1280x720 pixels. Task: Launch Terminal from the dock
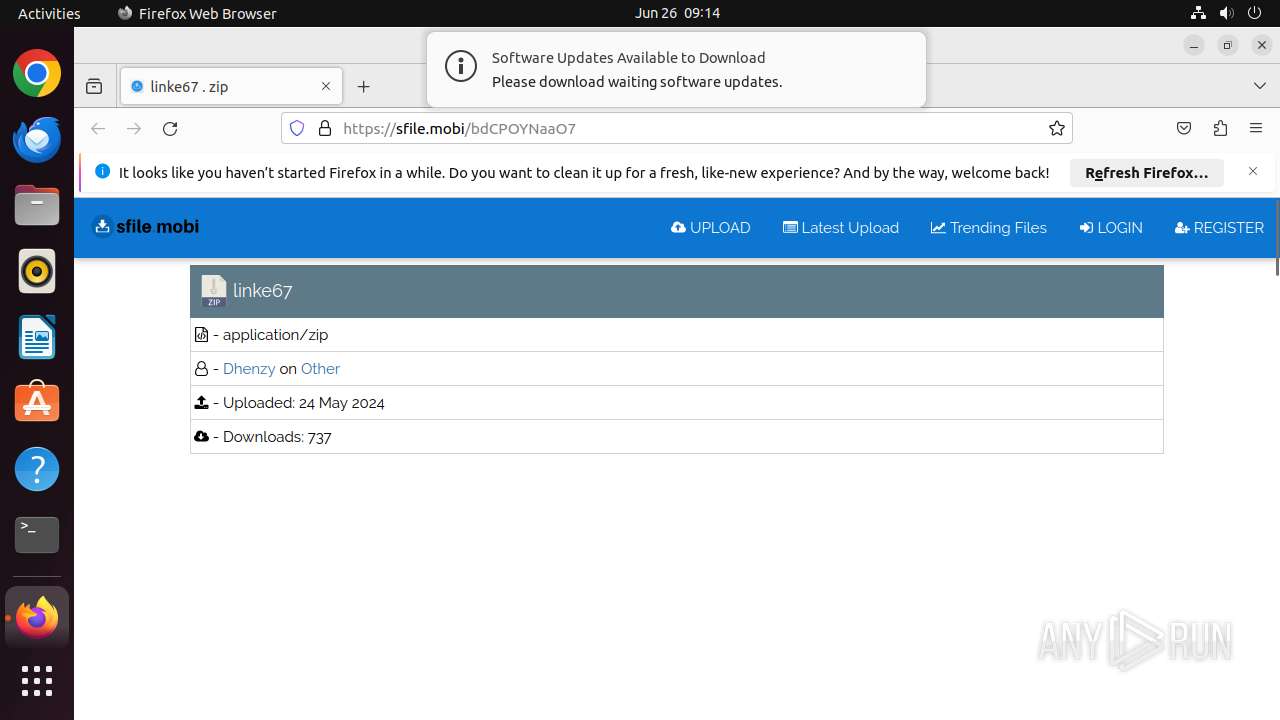point(37,535)
